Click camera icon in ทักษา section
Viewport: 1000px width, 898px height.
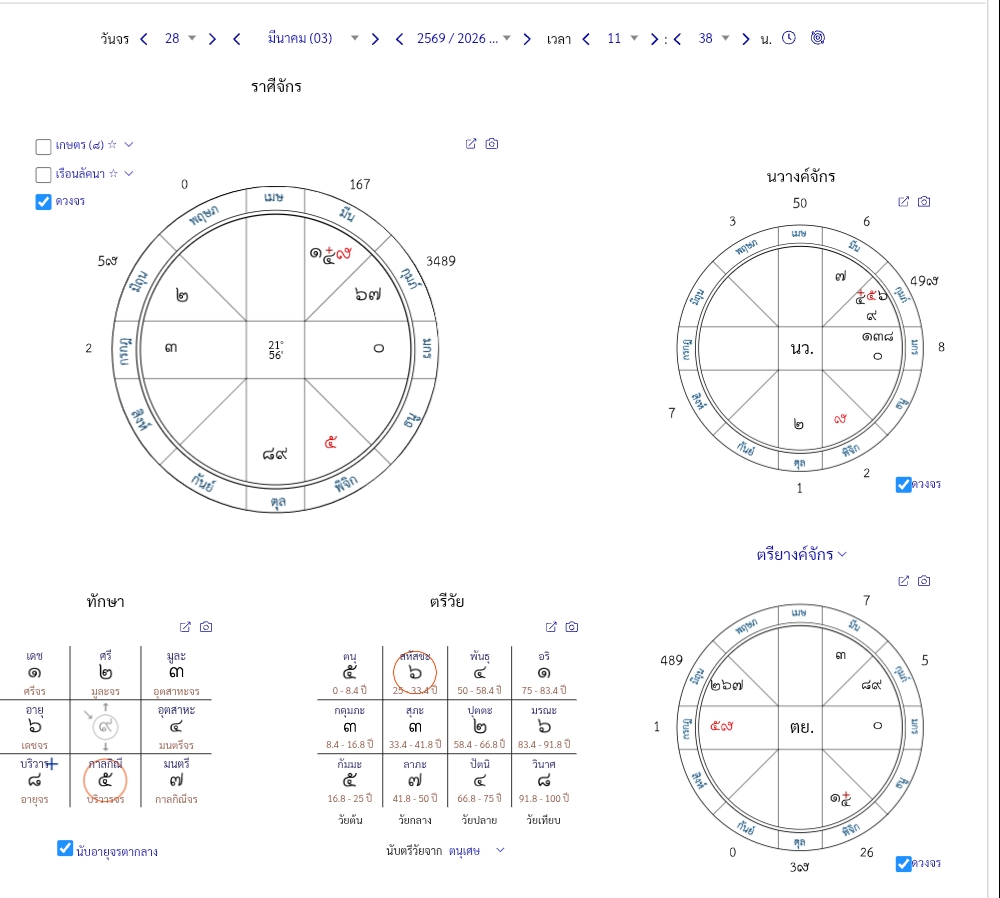206,627
